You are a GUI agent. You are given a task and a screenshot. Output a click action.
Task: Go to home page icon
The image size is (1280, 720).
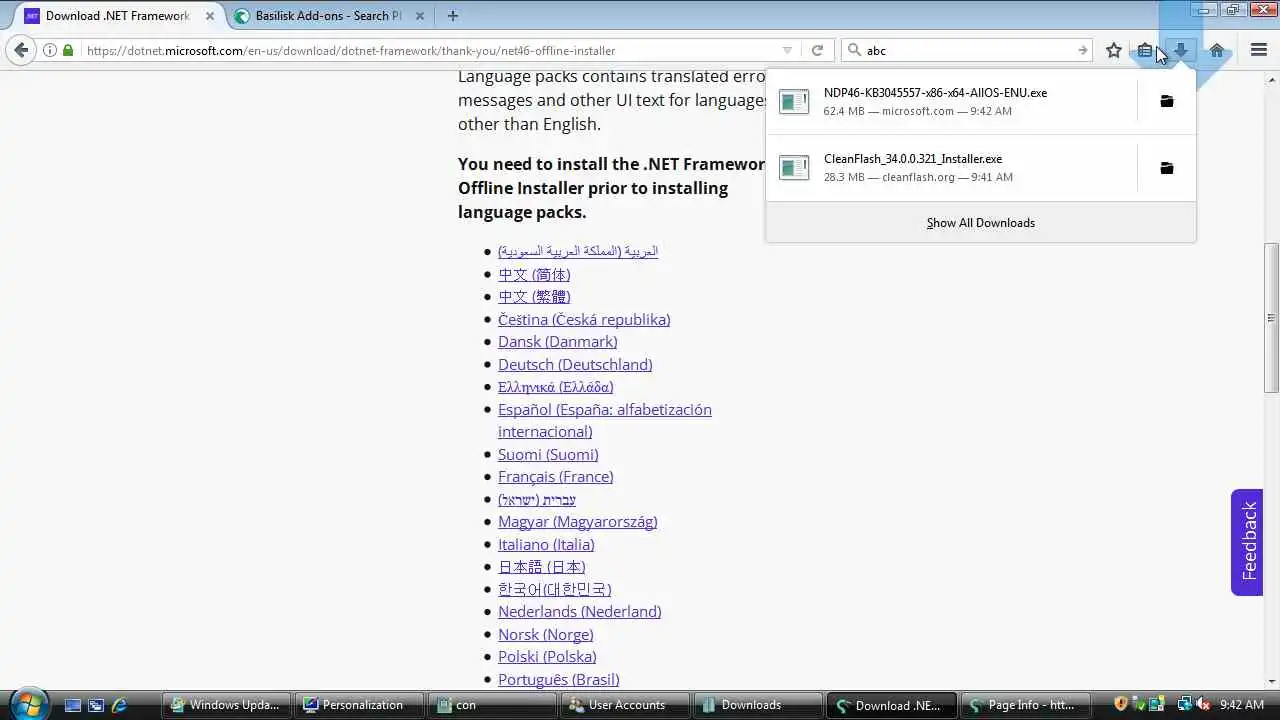click(x=1217, y=50)
